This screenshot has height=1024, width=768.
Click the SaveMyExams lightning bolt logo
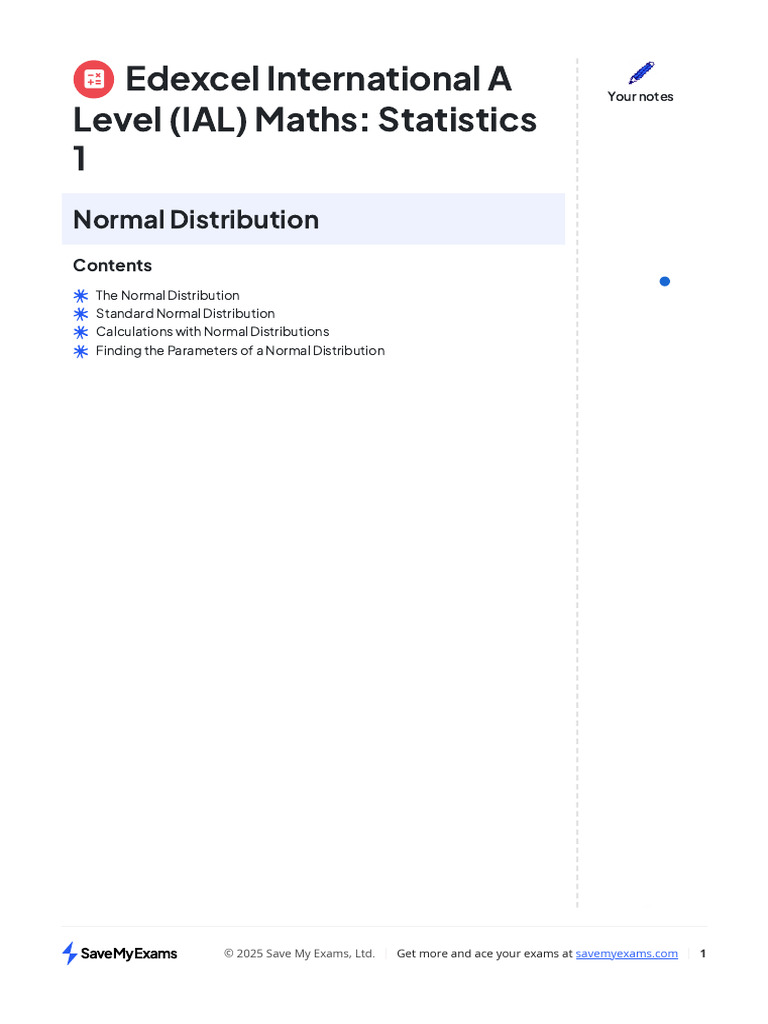pyautogui.click(x=70, y=953)
